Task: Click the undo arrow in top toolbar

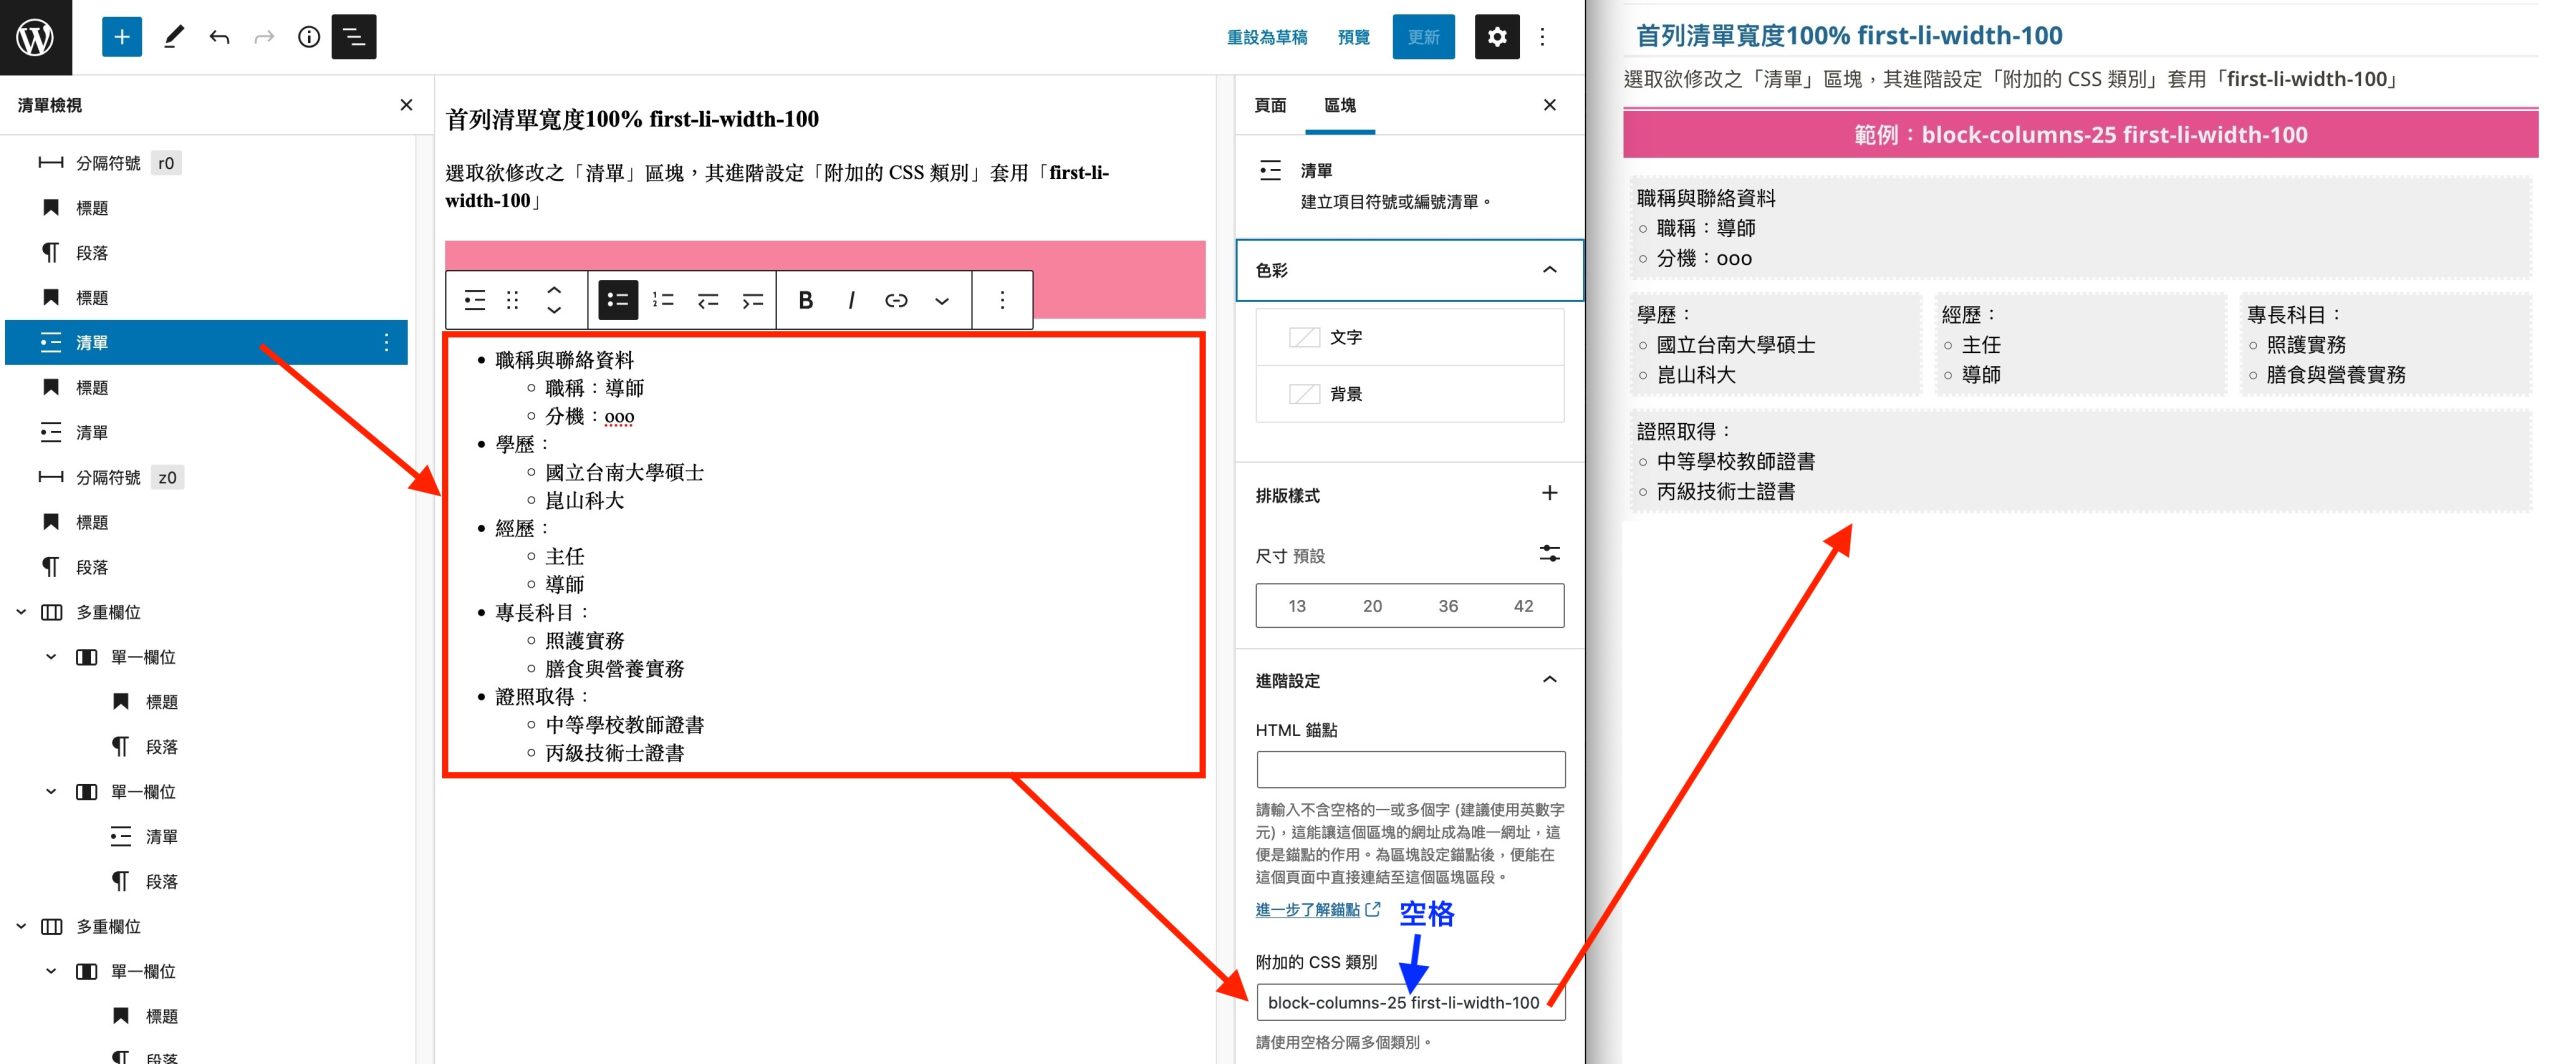Action: click(x=219, y=37)
